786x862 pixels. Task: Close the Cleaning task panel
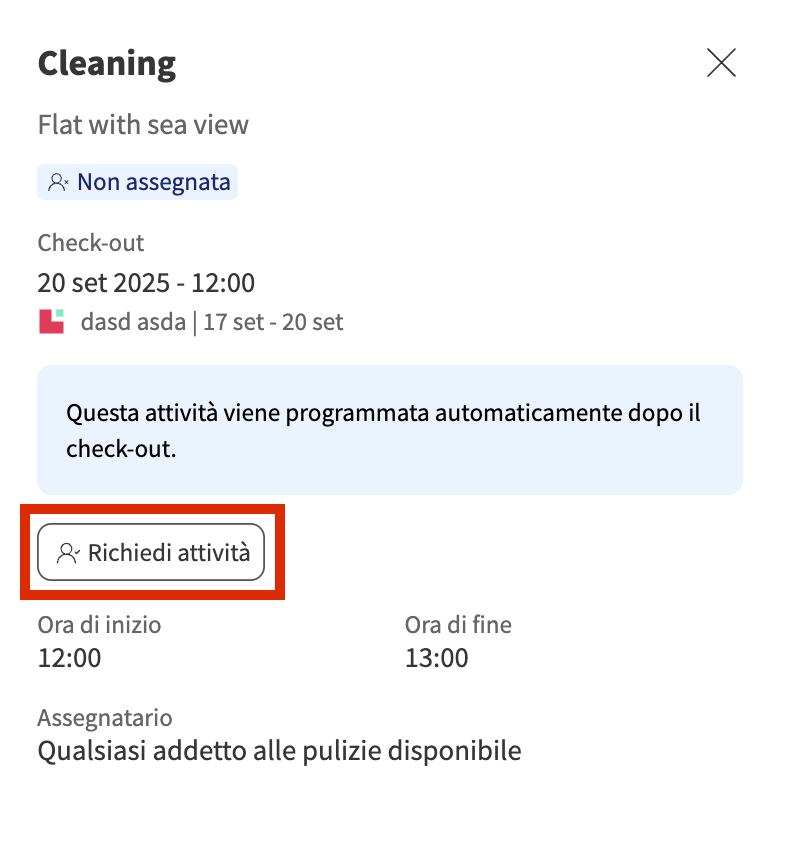[x=721, y=63]
